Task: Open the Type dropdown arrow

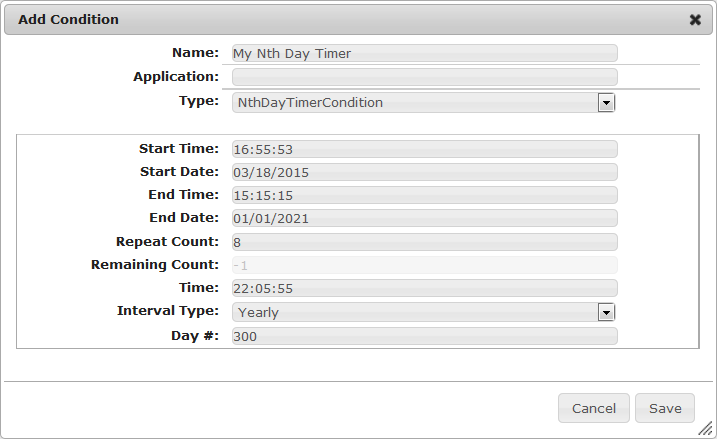Action: (605, 102)
